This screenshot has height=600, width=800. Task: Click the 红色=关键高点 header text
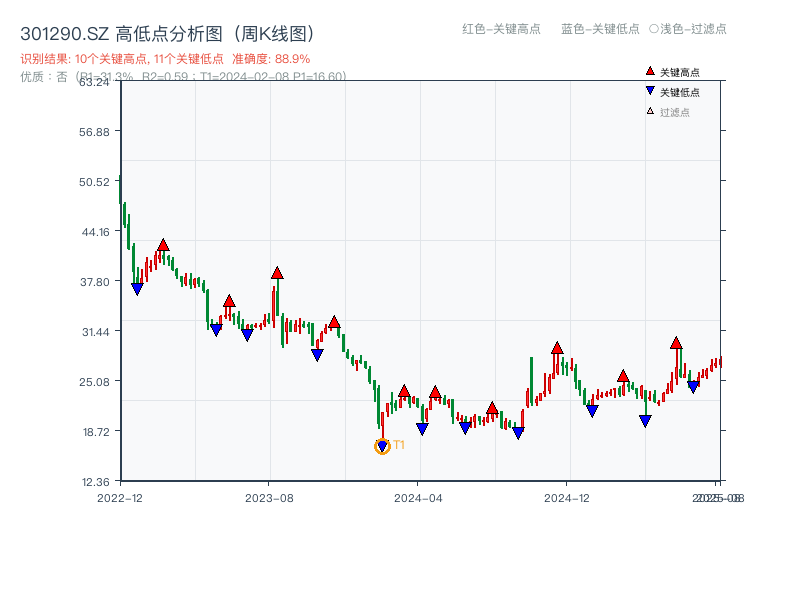click(501, 29)
